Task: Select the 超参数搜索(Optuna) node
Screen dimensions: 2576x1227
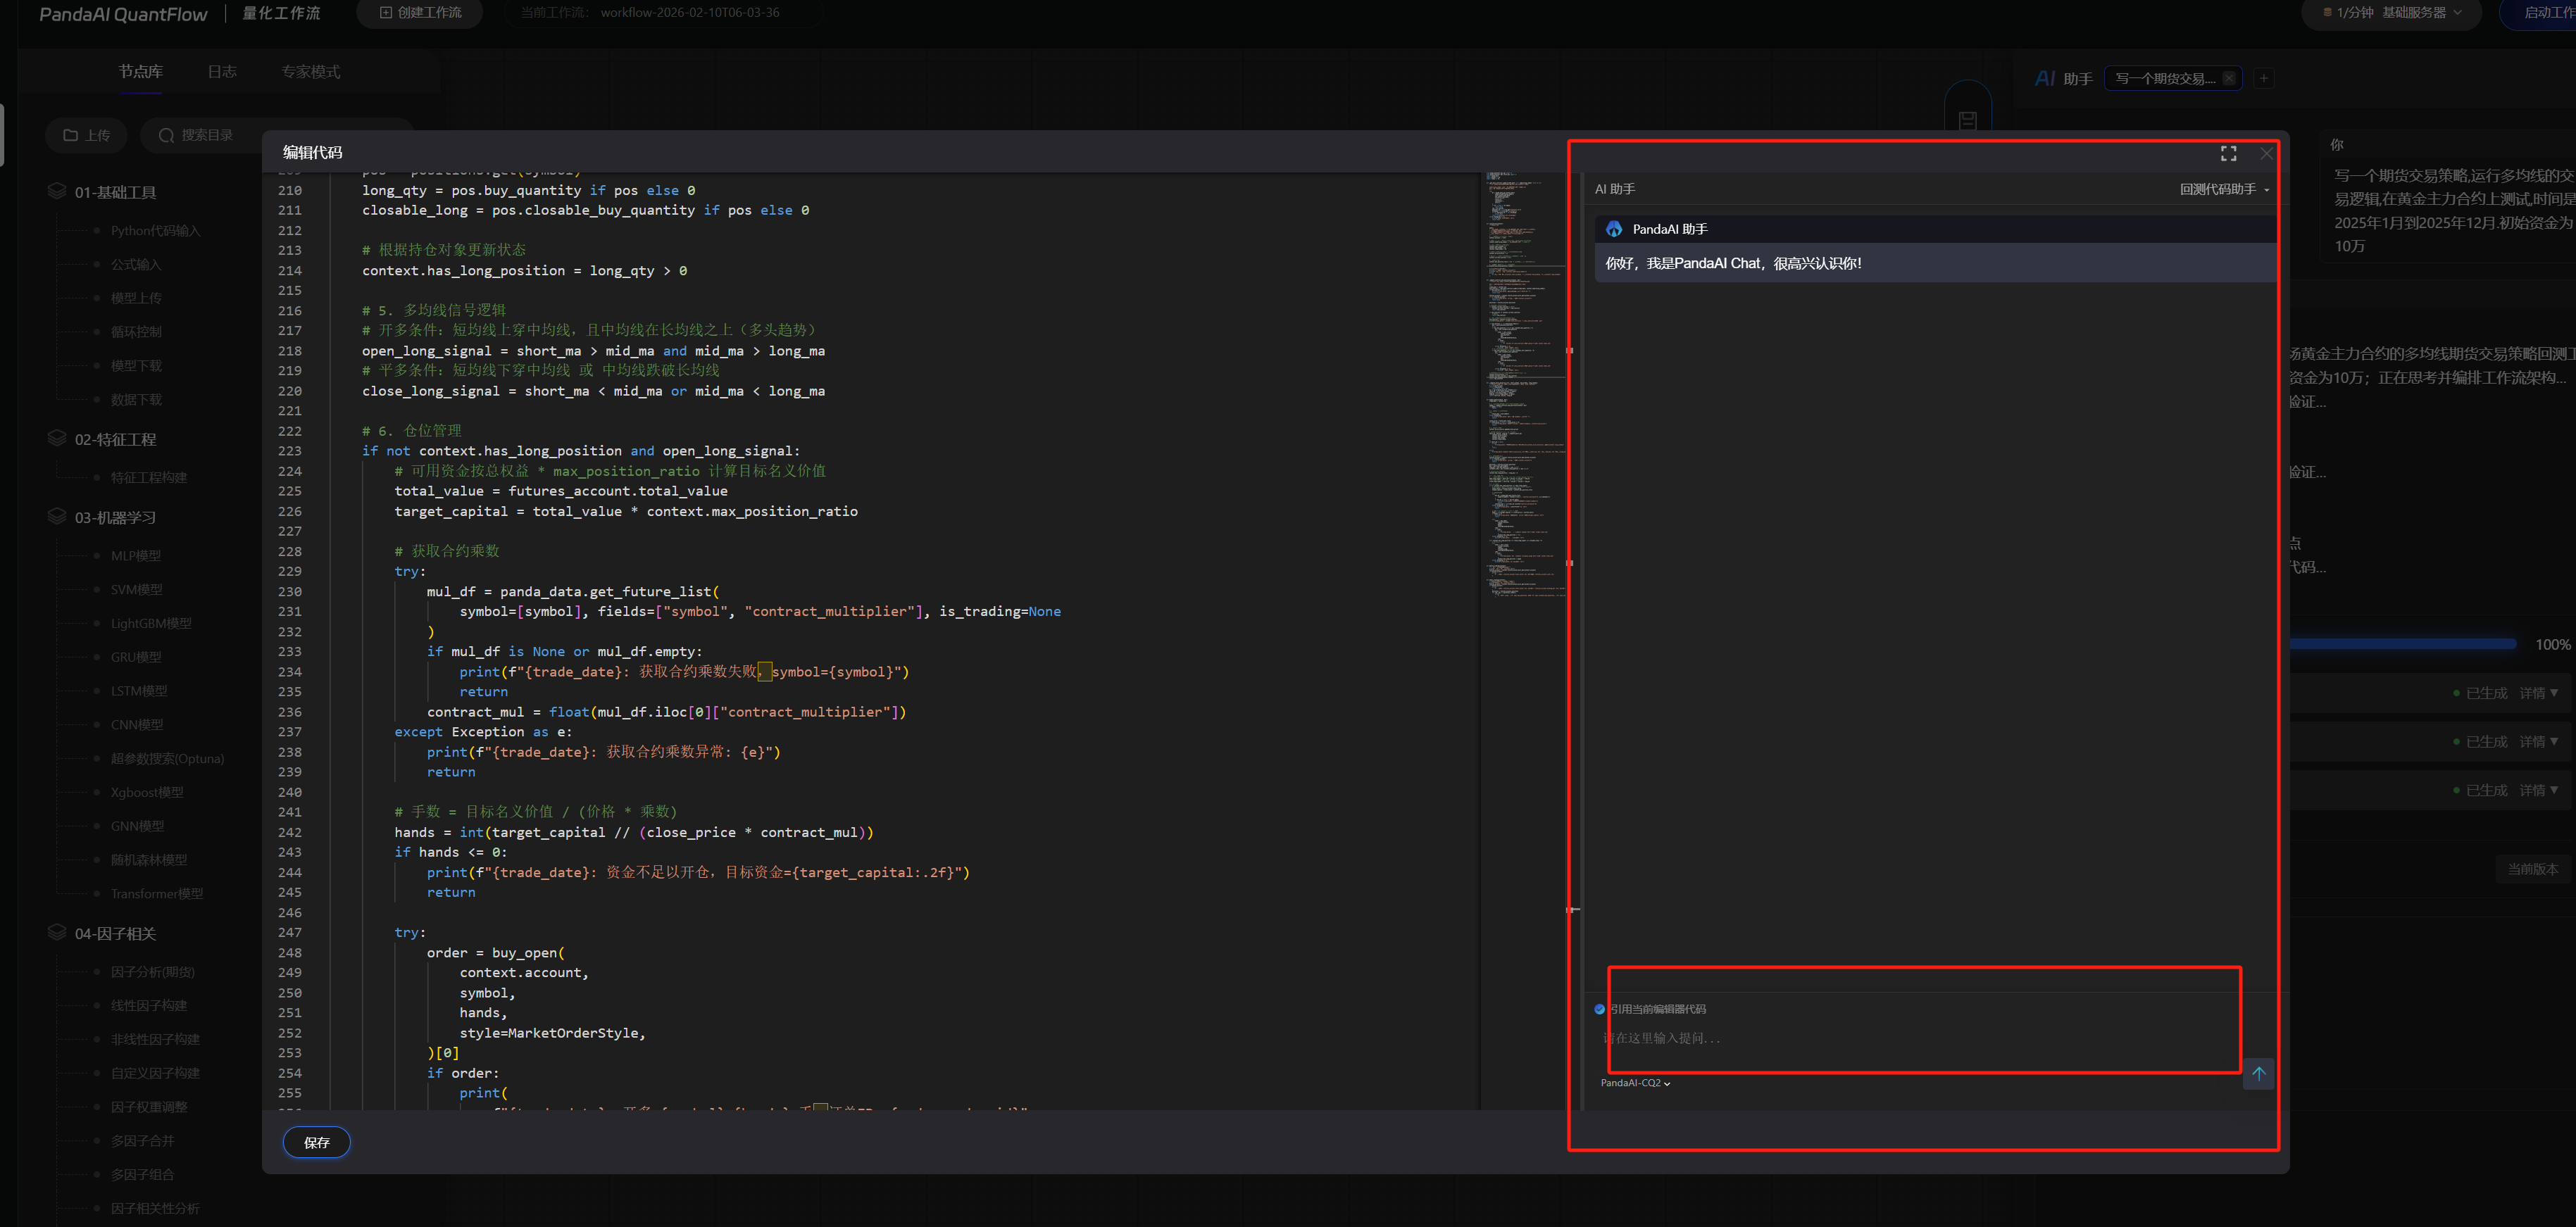Action: click(x=167, y=758)
